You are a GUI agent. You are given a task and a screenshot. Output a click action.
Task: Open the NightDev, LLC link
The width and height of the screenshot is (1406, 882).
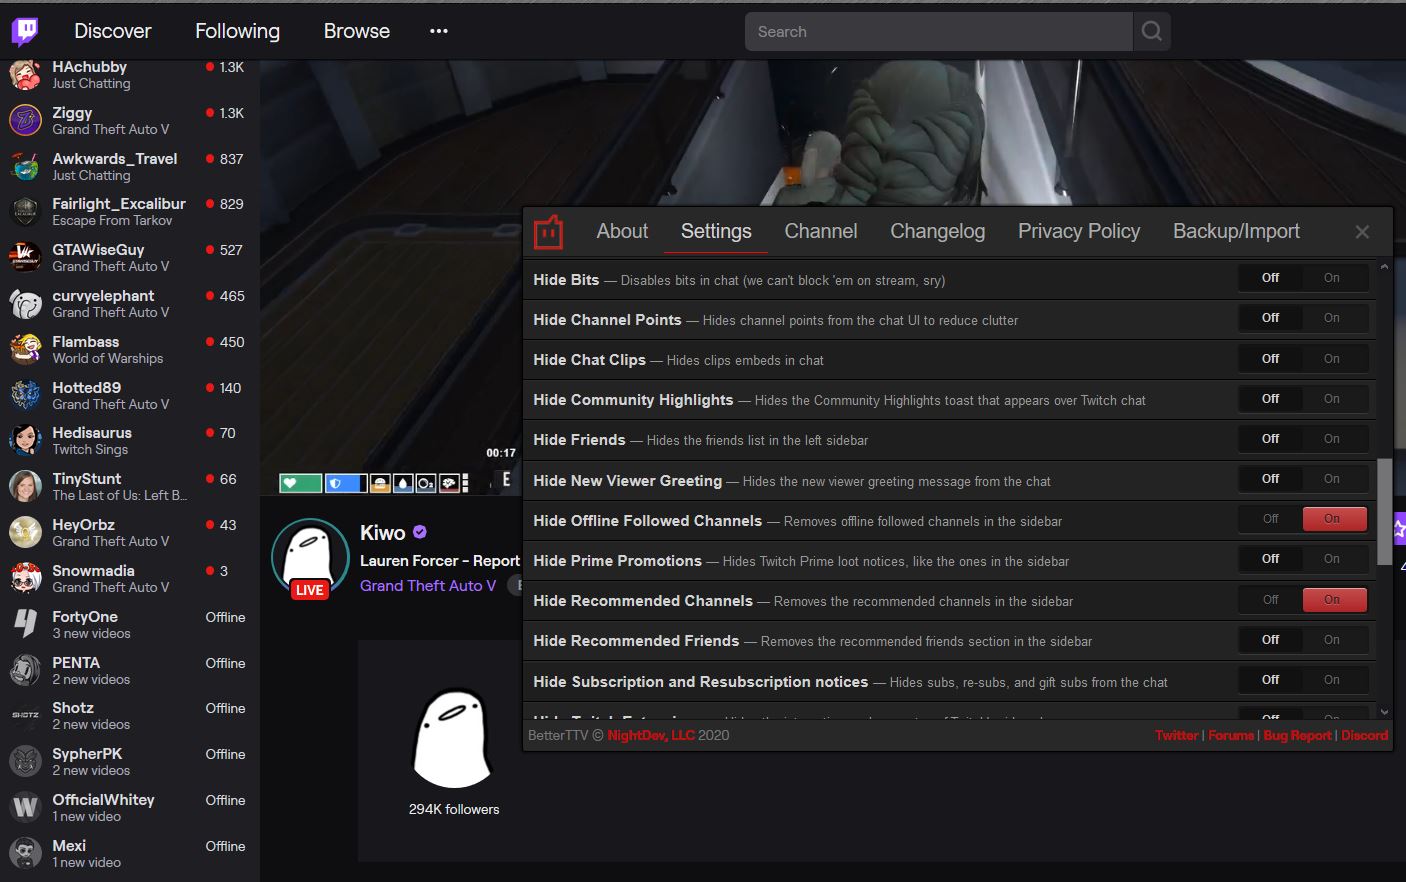tap(651, 735)
